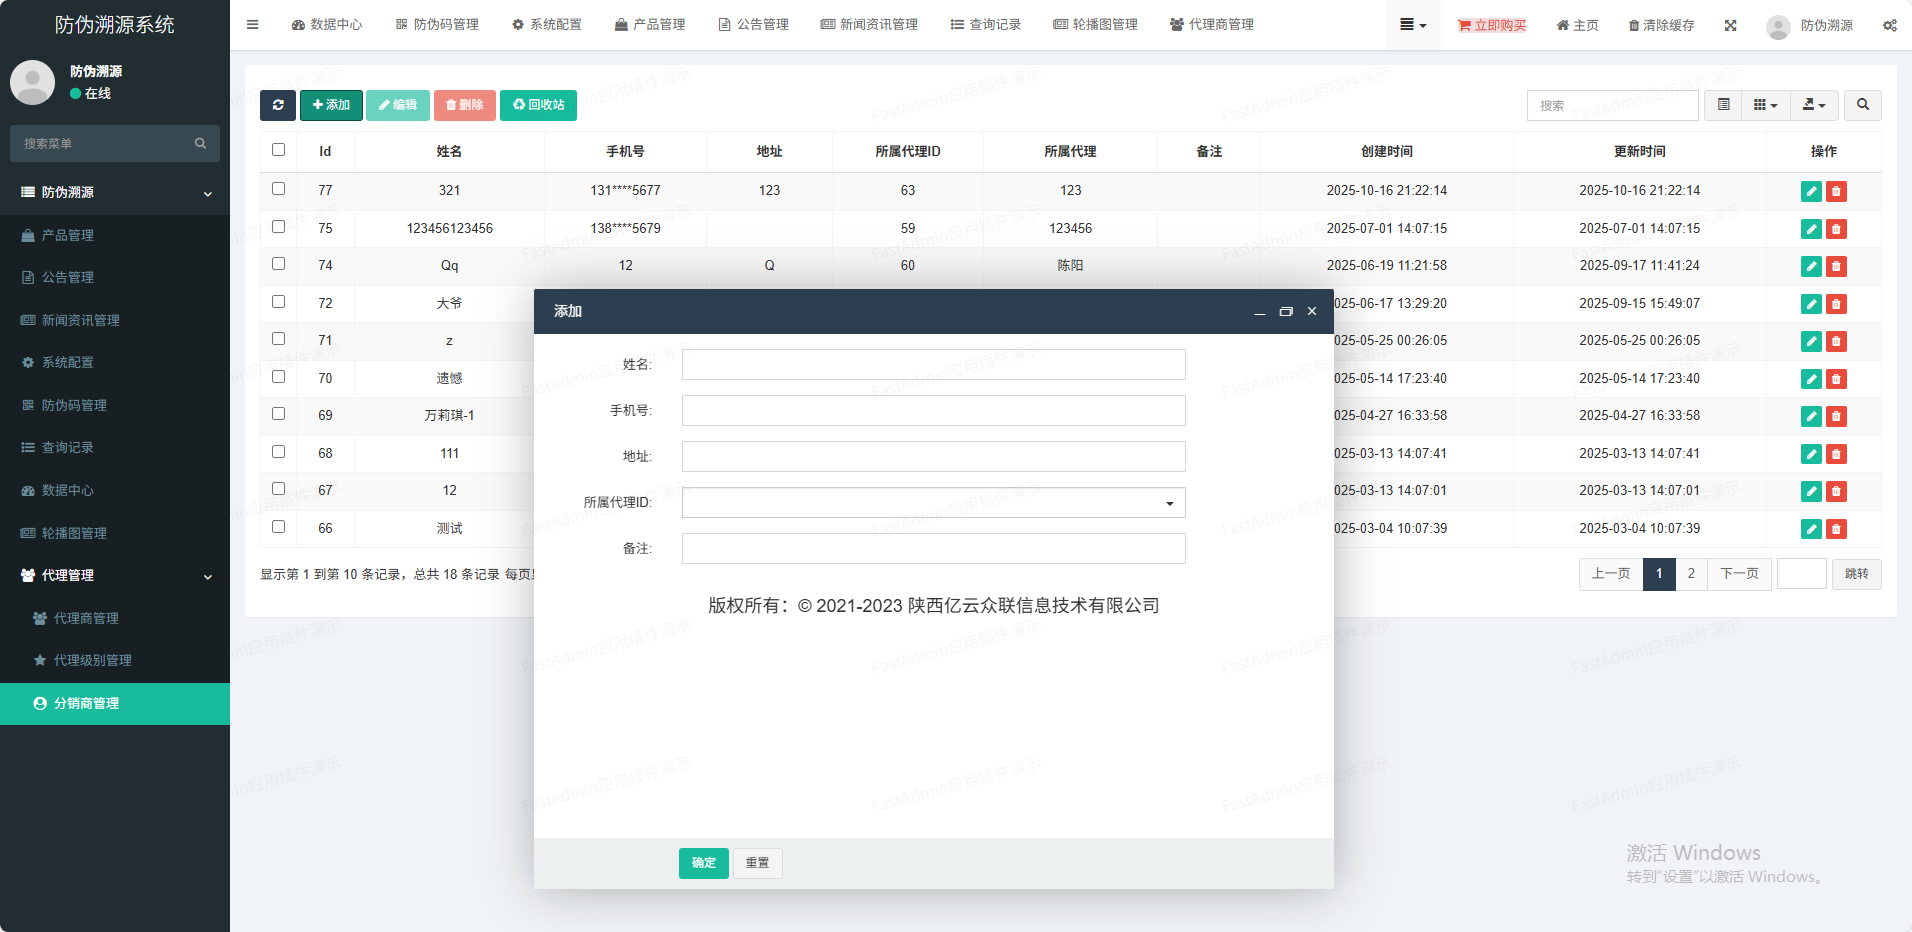
Task: Open the recycle bin (回收站)
Action: click(538, 105)
